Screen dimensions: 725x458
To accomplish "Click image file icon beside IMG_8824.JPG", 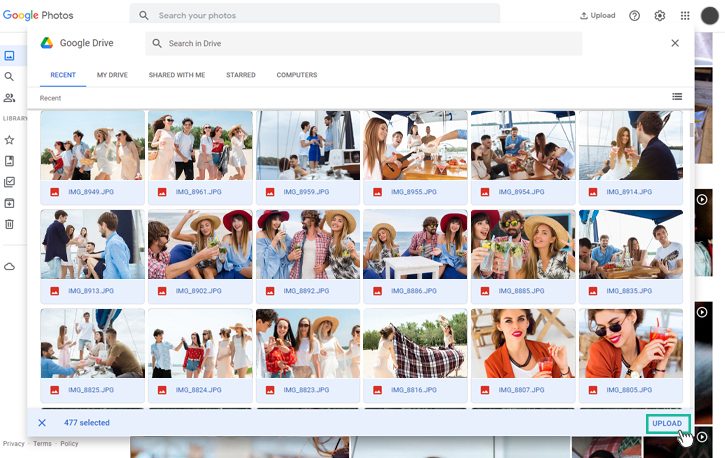I will click(x=162, y=390).
